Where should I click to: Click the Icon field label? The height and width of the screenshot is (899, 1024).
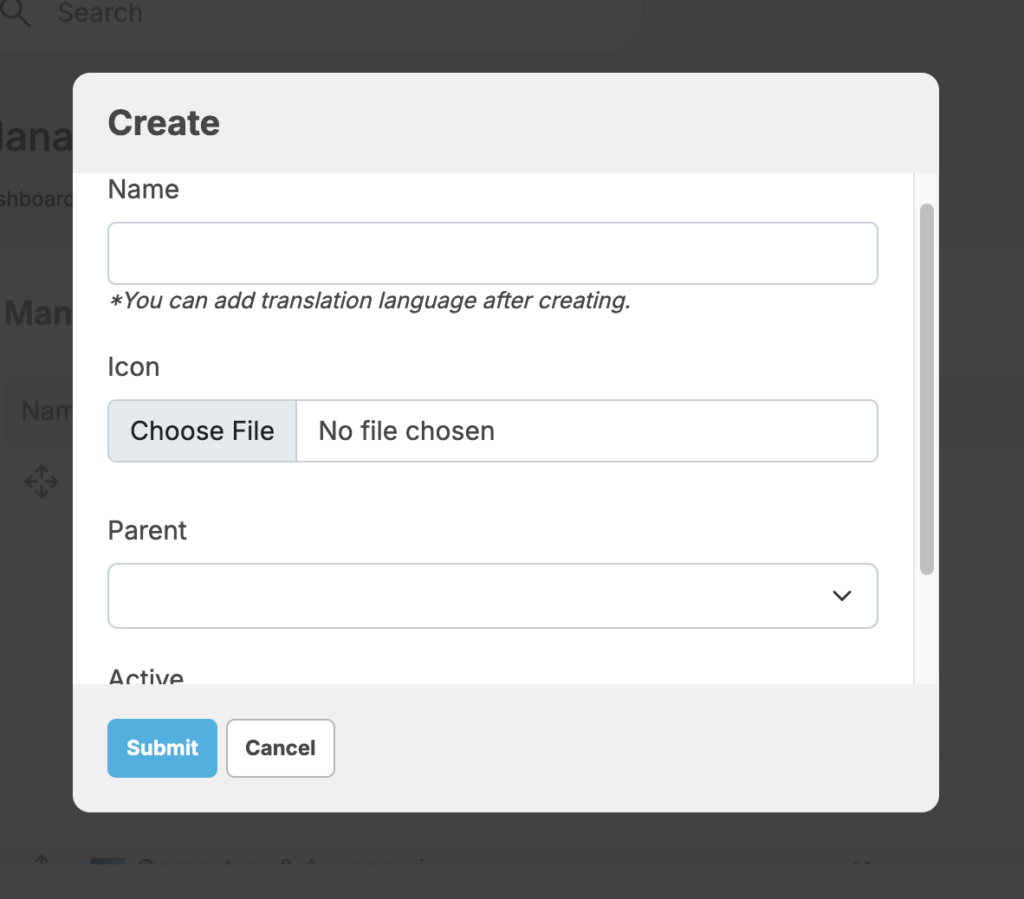pos(133,367)
